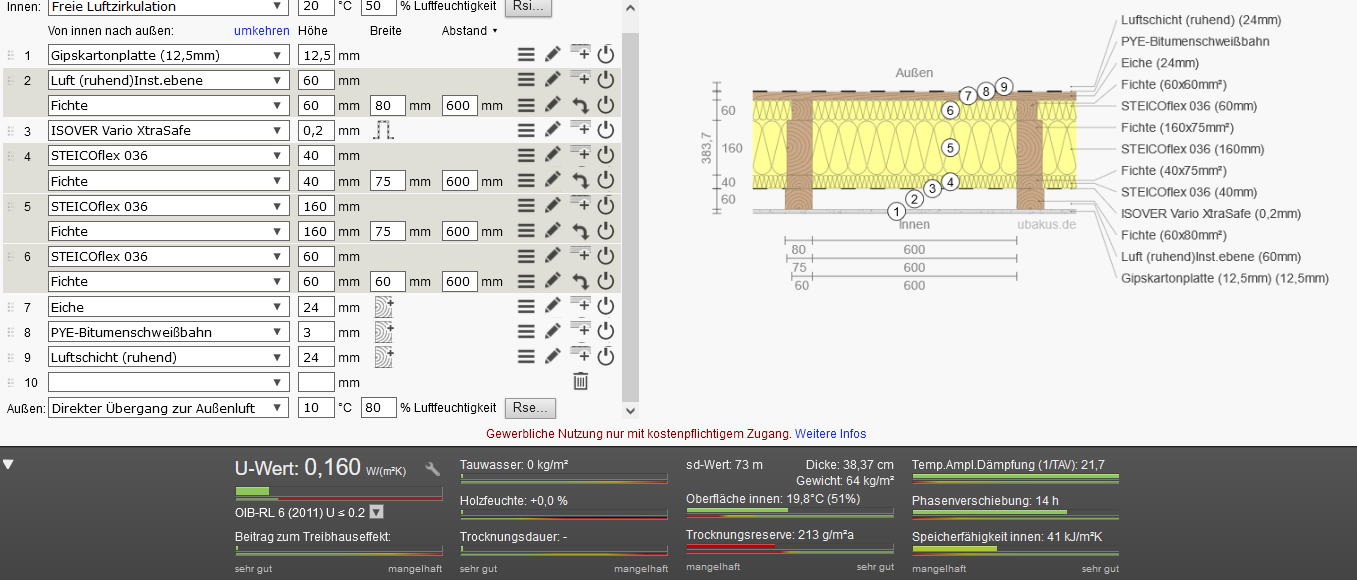
Task: Toggle power icon for Gipskartonplatte layer
Action: [x=605, y=55]
